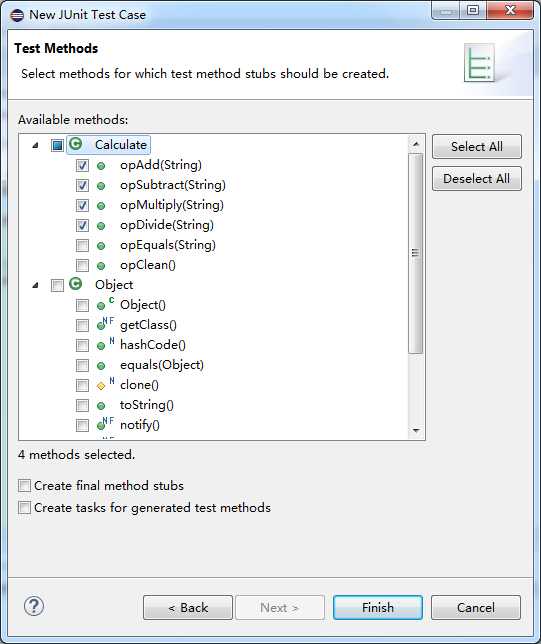541x644 pixels.
Task: Click the Calculate class icon
Action: 76,144
